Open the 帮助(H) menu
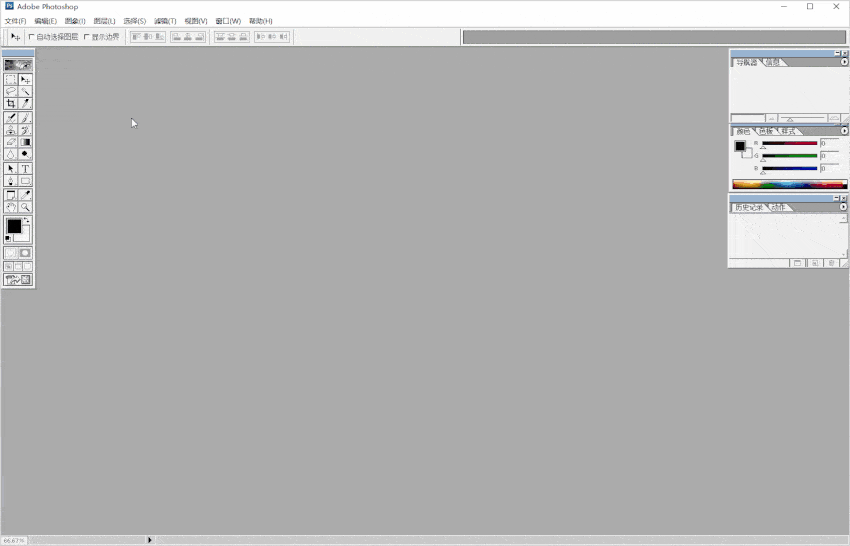This screenshot has height=546, width=850. click(260, 21)
